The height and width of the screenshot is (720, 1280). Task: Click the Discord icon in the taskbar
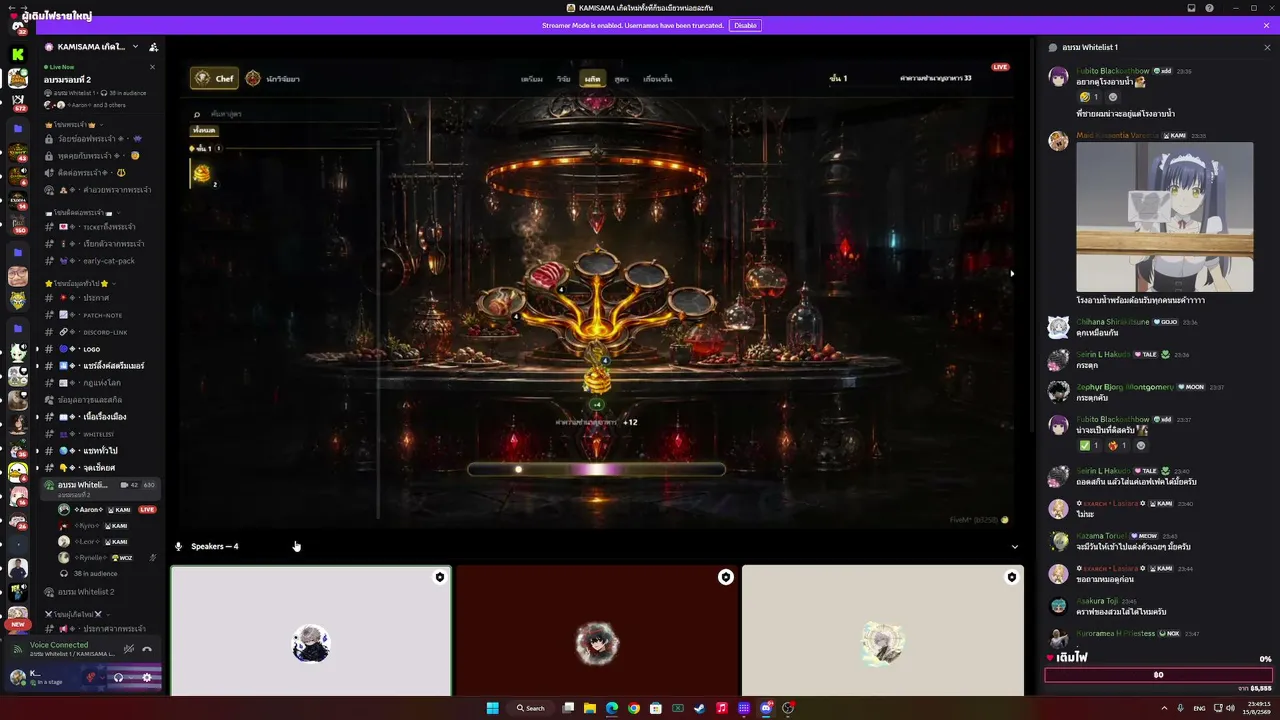coord(766,708)
